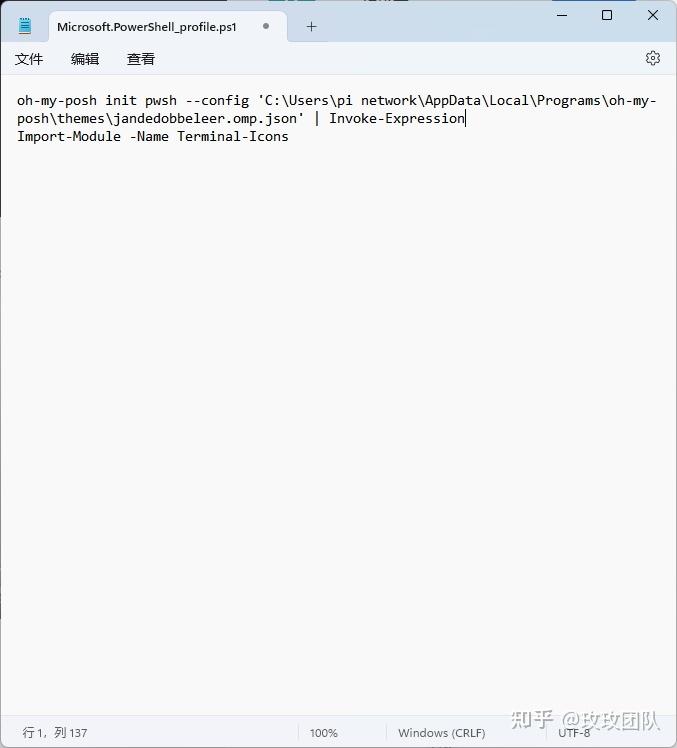Viewport: 677px width, 748px height.
Task: Click the Windows (CRLF) line ending indicator
Action: tap(441, 733)
